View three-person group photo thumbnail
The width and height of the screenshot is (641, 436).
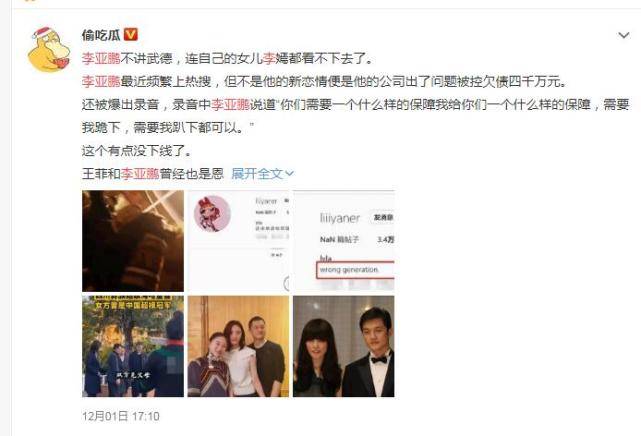238,347
